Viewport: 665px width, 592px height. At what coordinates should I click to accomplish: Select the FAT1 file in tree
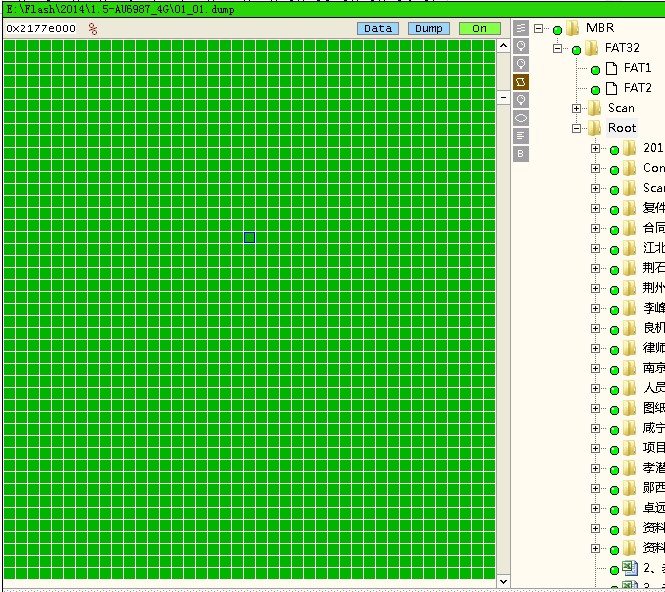(x=637, y=68)
